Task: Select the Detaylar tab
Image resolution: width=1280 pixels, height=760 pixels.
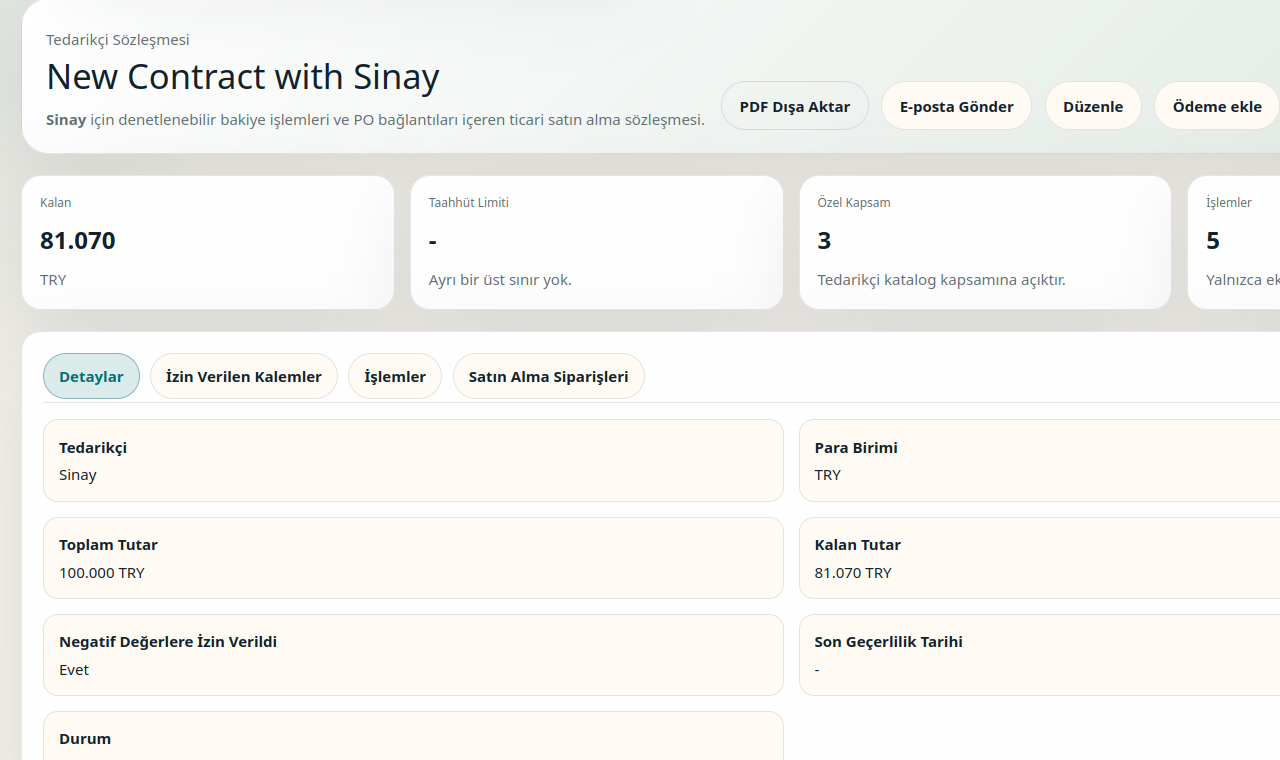Action: [x=91, y=376]
